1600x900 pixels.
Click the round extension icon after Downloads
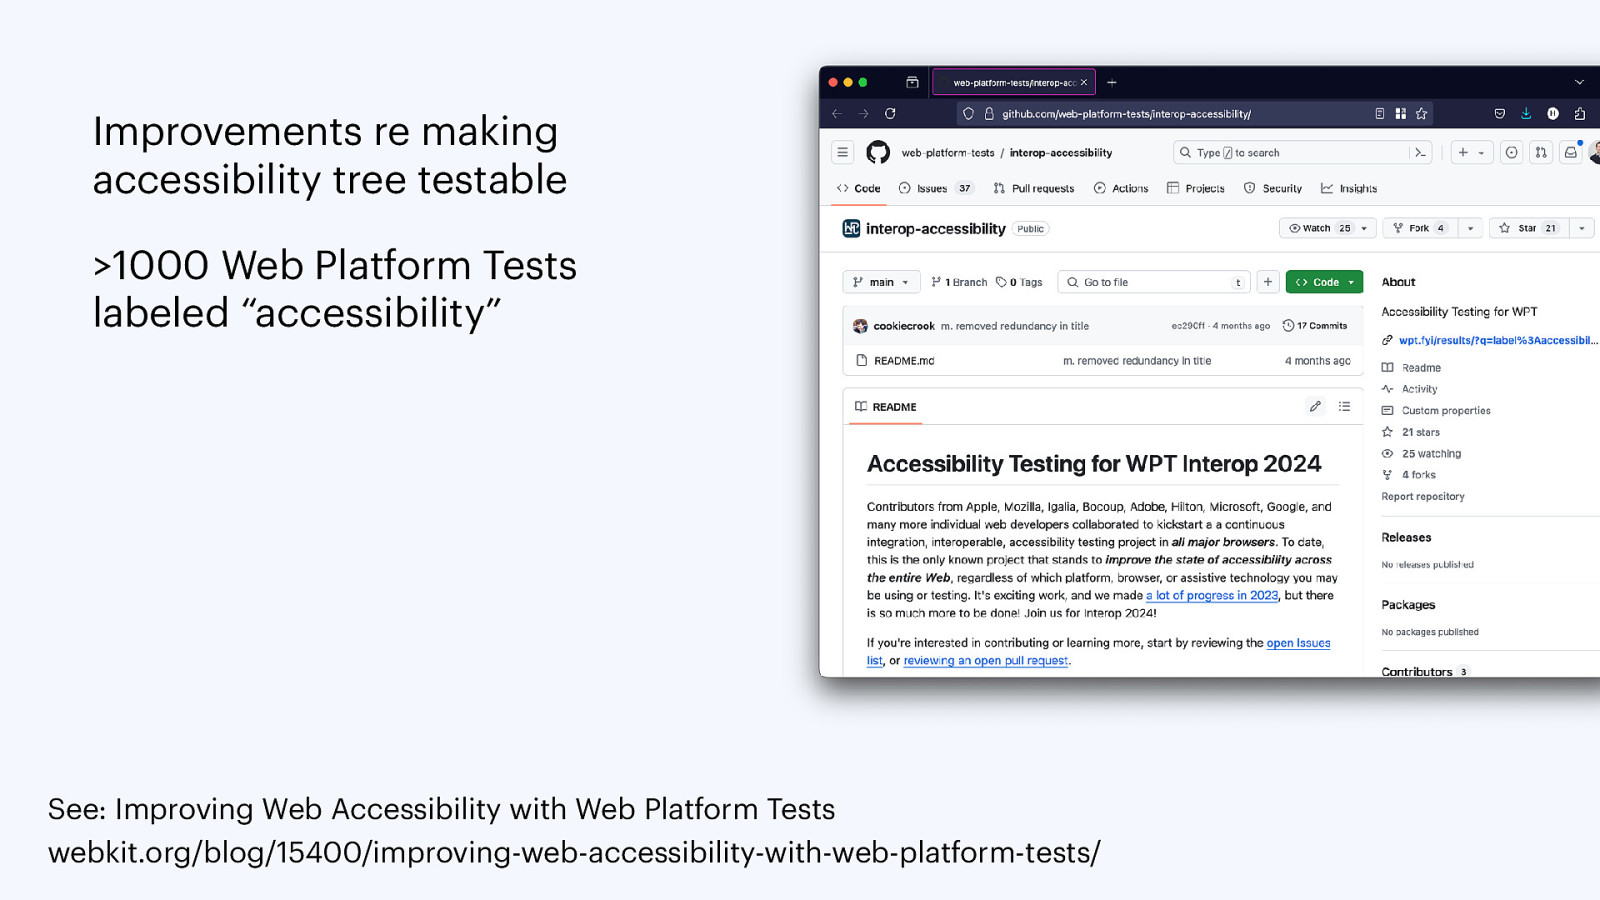(1553, 114)
